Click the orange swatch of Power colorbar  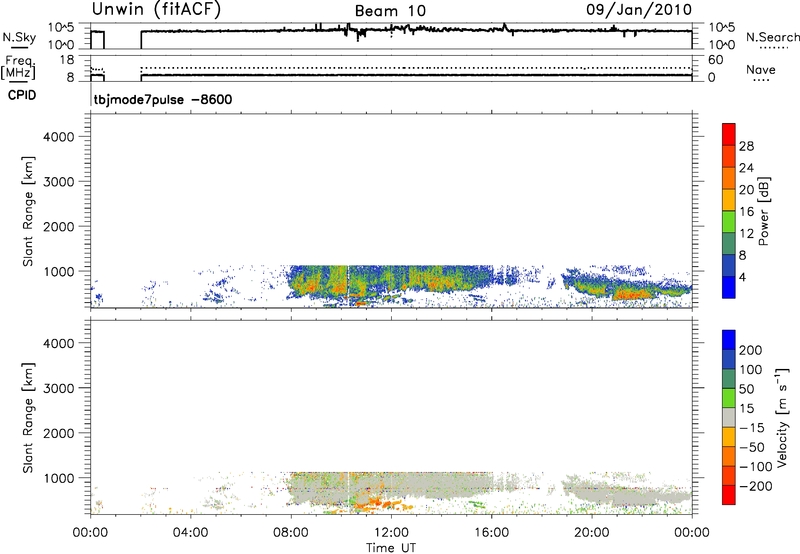729,178
